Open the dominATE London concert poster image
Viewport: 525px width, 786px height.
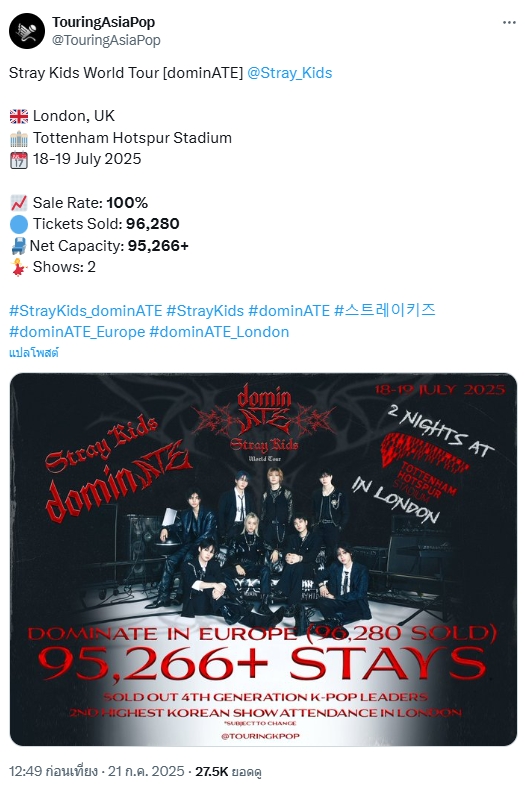(263, 559)
